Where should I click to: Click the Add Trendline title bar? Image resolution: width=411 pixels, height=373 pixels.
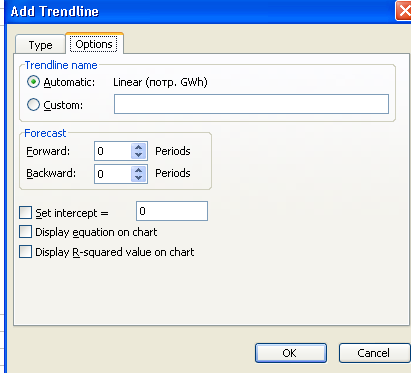[200, 12]
